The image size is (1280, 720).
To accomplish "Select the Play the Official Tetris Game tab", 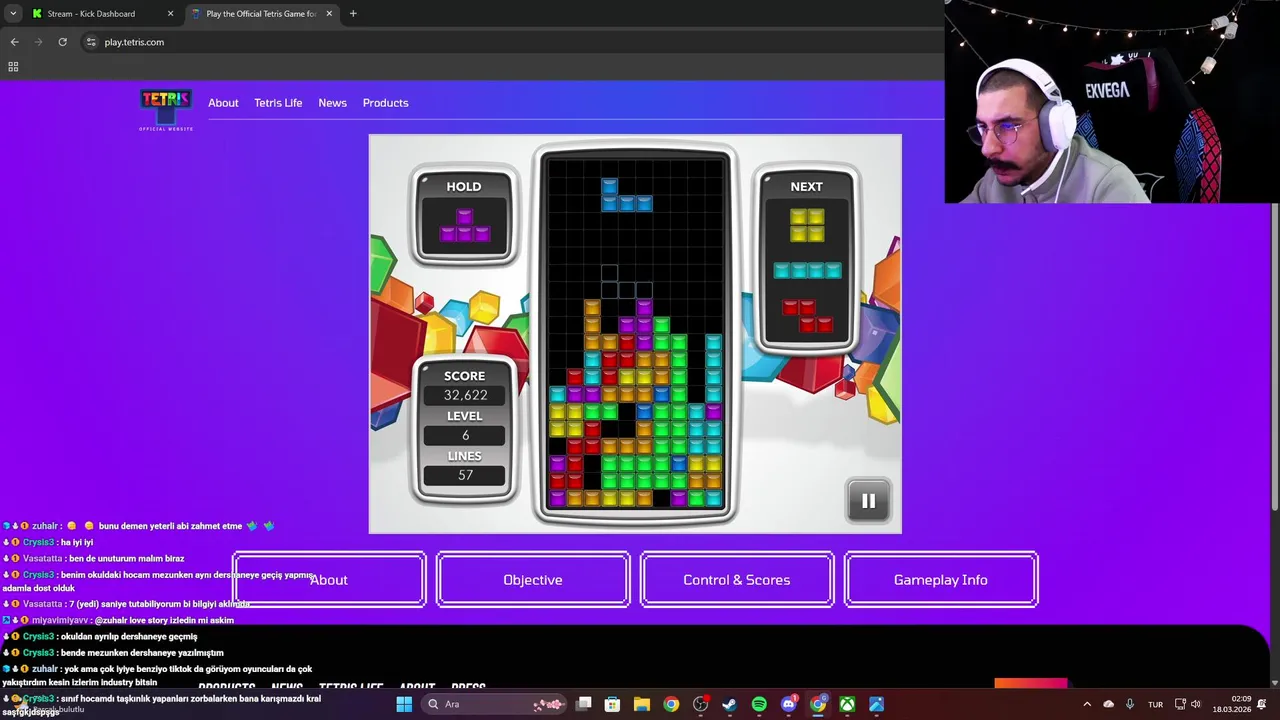I will point(261,14).
